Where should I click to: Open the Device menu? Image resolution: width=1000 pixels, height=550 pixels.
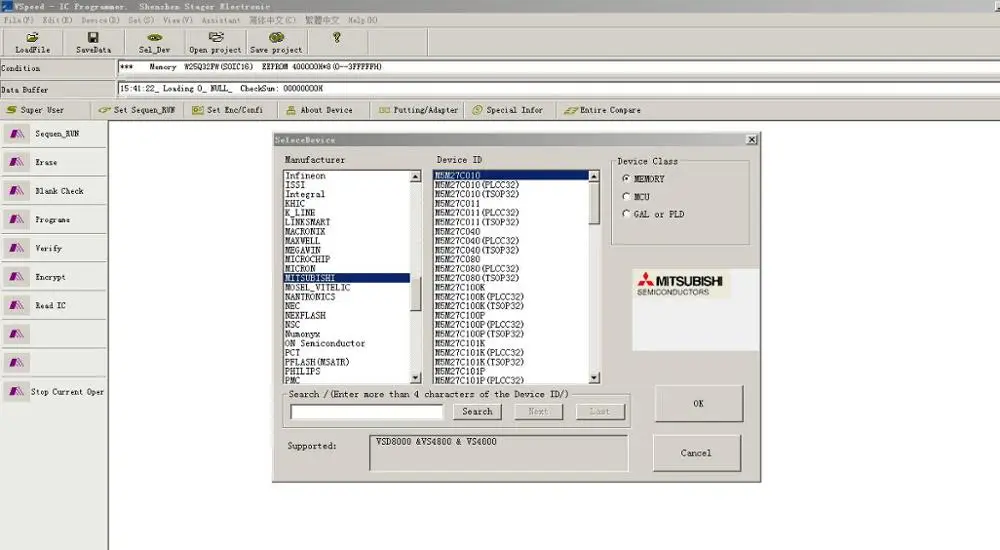[100, 20]
